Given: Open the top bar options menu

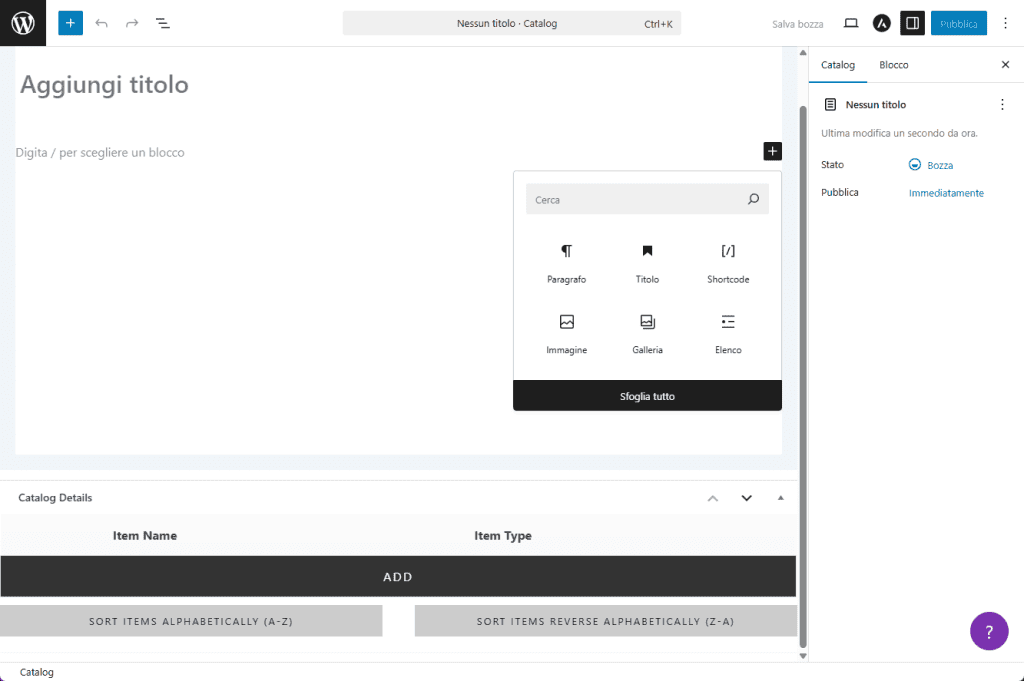Looking at the screenshot, I should pyautogui.click(x=1005, y=23).
